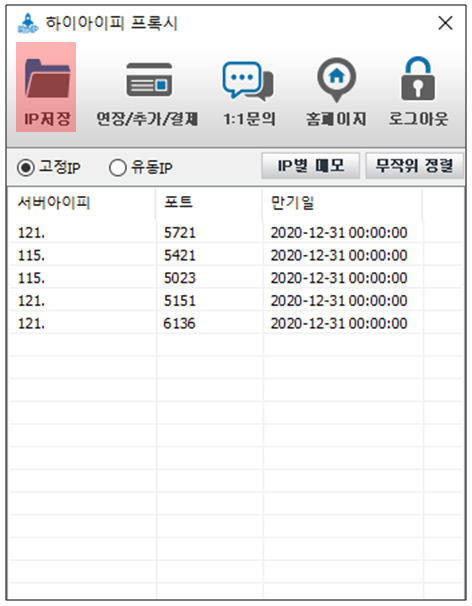Click the first empty list row

click(x=236, y=346)
